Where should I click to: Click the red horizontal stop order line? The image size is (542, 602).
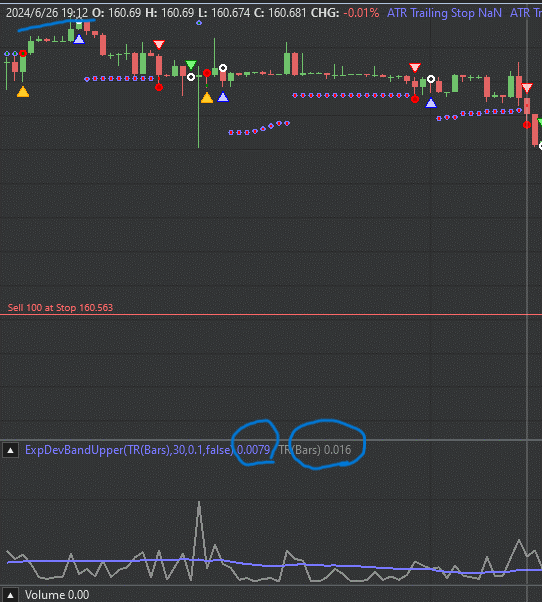pos(271,315)
